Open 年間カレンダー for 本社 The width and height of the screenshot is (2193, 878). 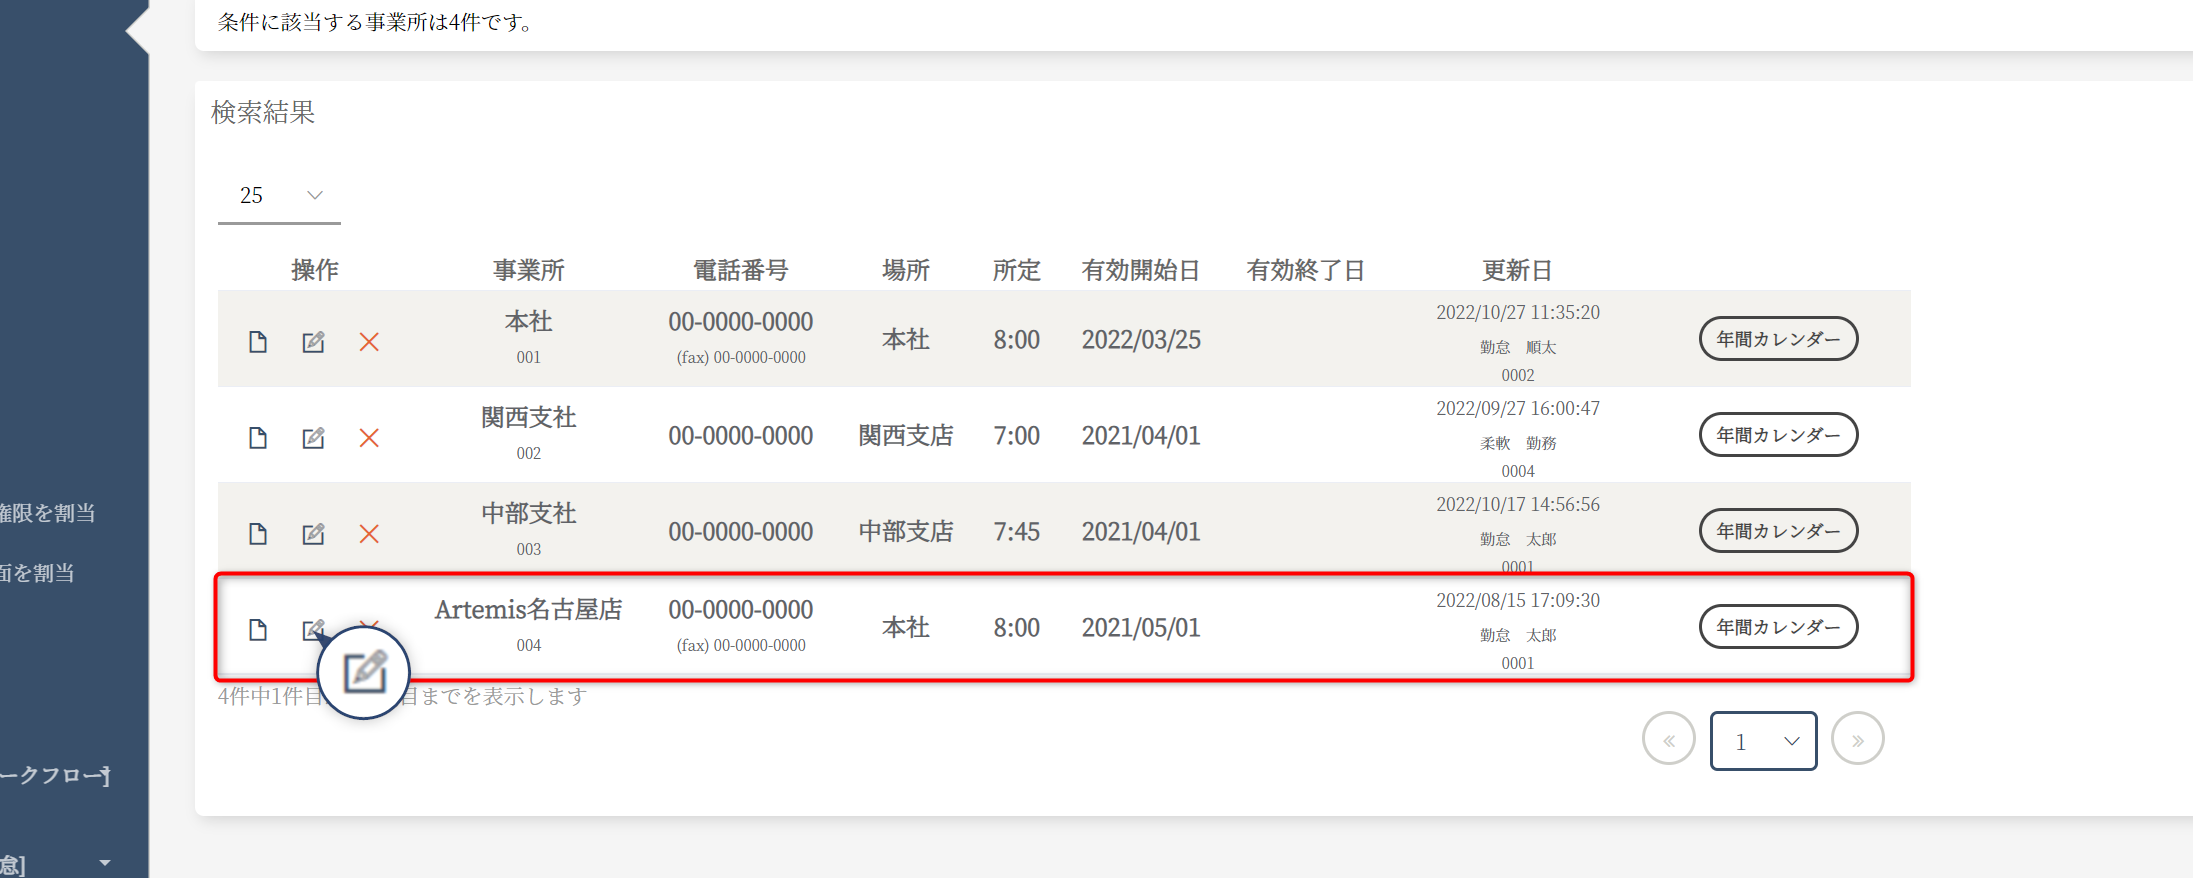(1778, 339)
